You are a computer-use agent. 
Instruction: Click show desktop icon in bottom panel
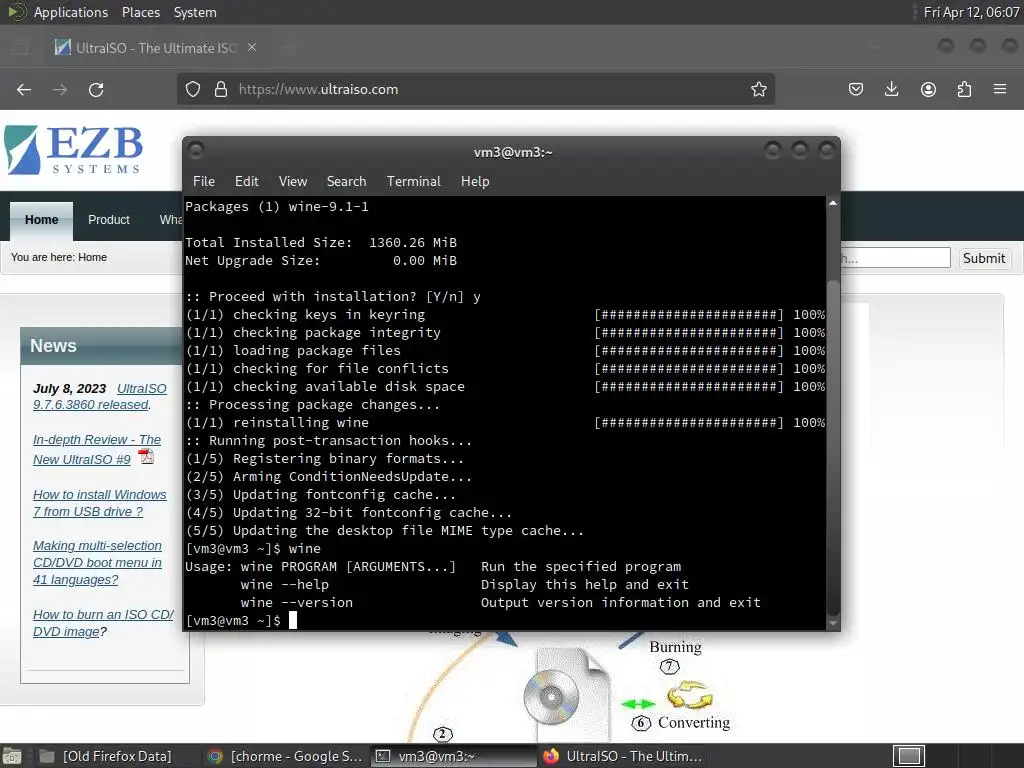[12, 756]
